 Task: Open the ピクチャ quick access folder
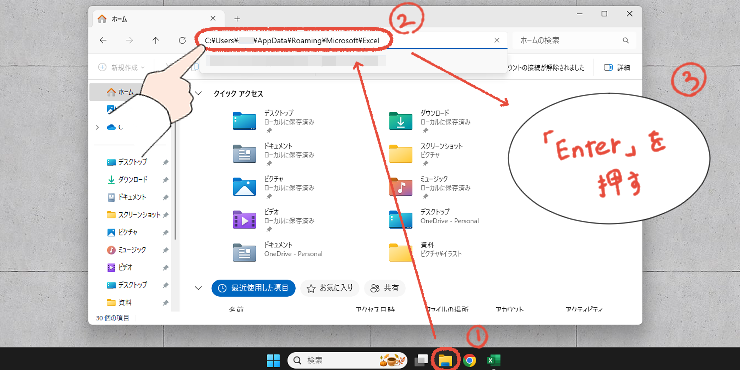(274, 187)
